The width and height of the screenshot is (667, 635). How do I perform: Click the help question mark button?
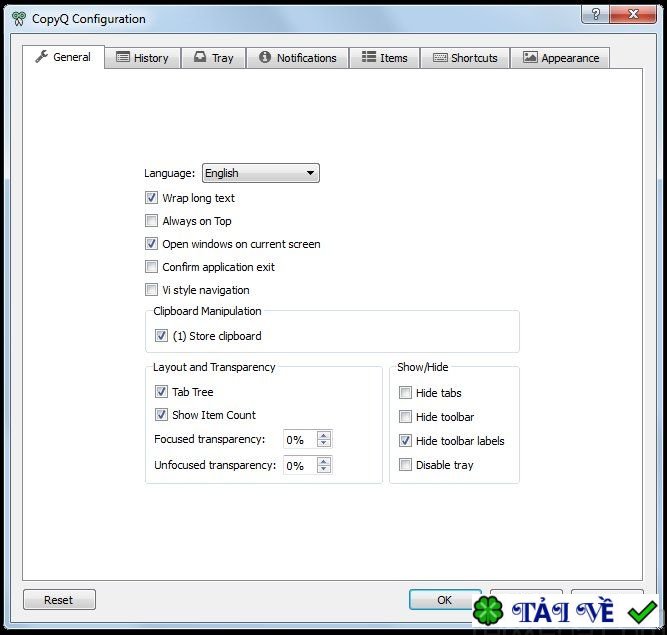coord(596,15)
